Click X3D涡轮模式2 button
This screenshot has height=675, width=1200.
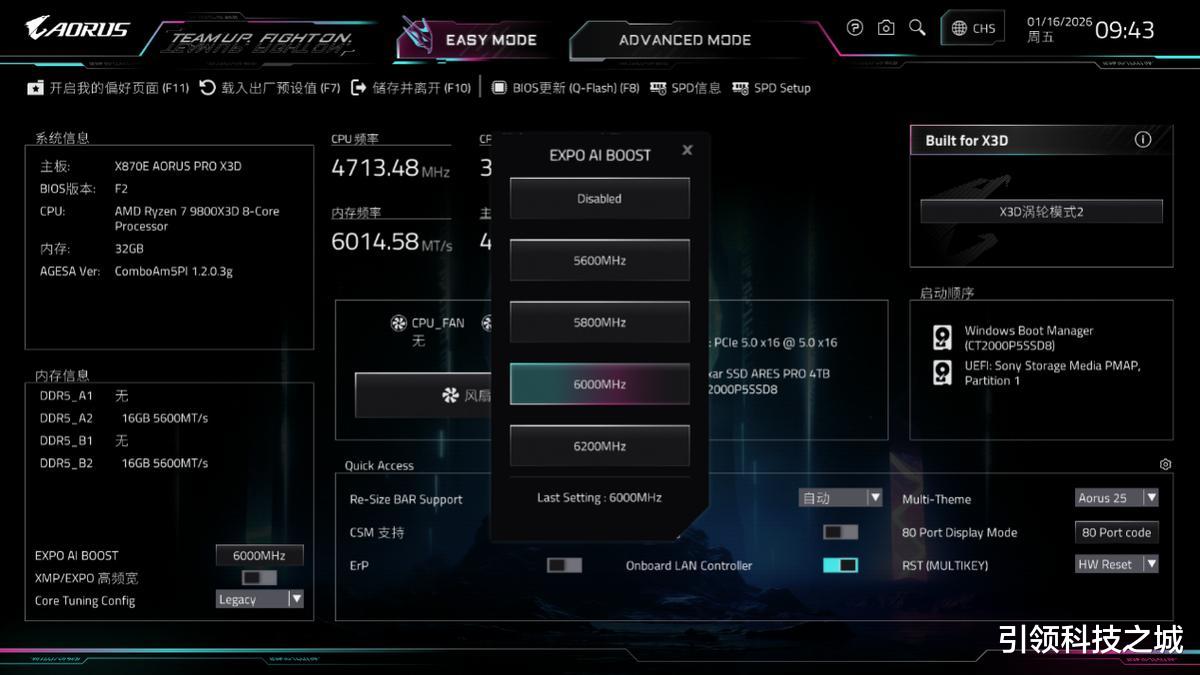pos(1041,211)
